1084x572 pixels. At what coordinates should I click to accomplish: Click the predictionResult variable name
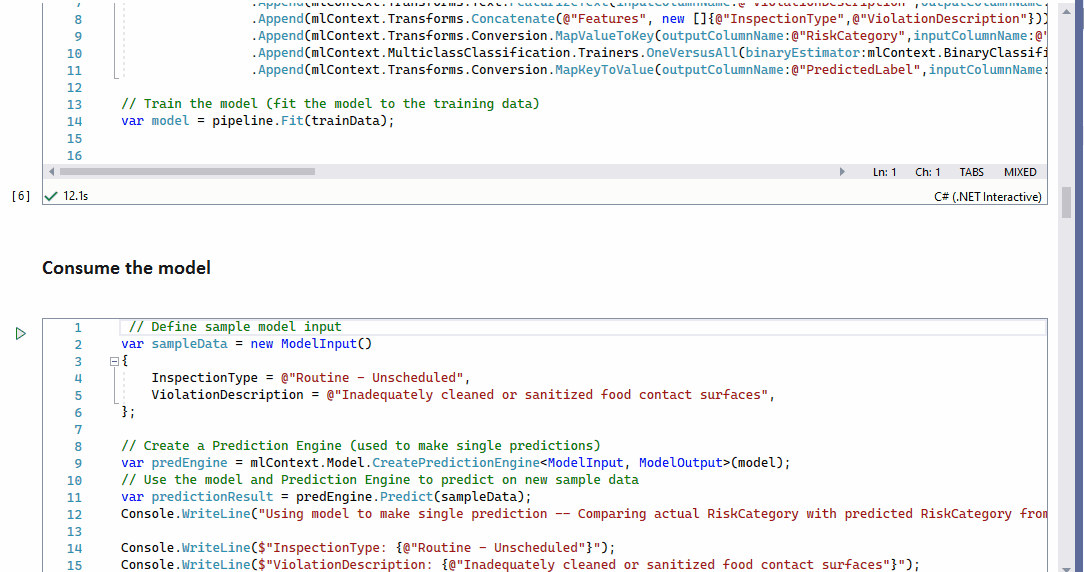[x=212, y=497]
